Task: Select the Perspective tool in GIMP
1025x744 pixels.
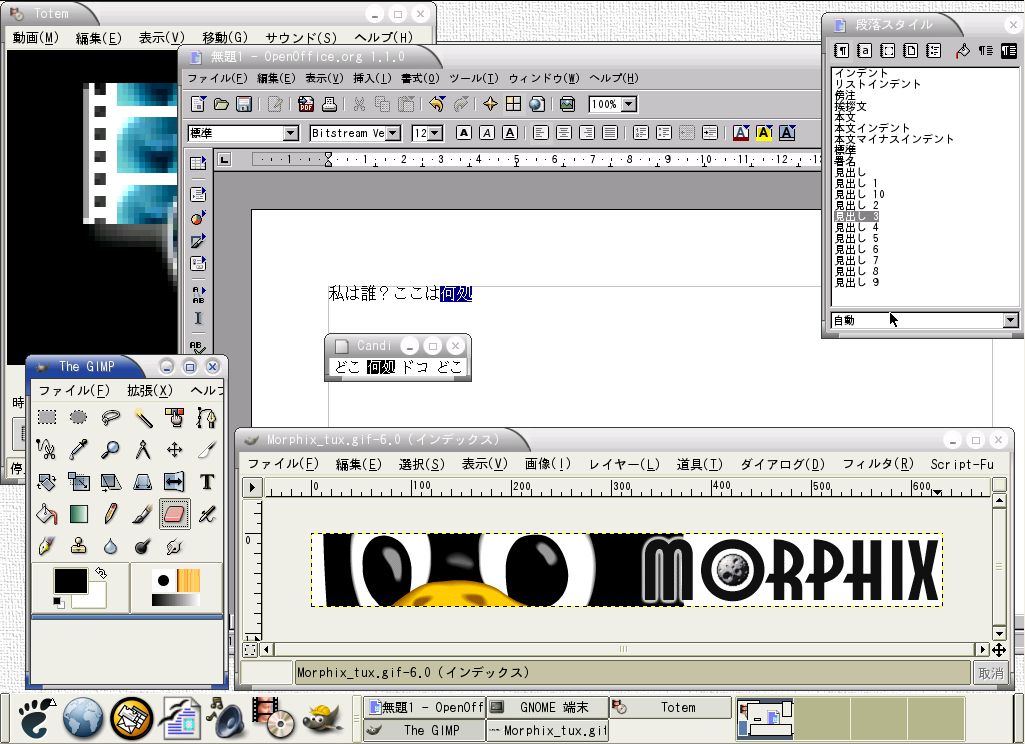Action: 143,482
